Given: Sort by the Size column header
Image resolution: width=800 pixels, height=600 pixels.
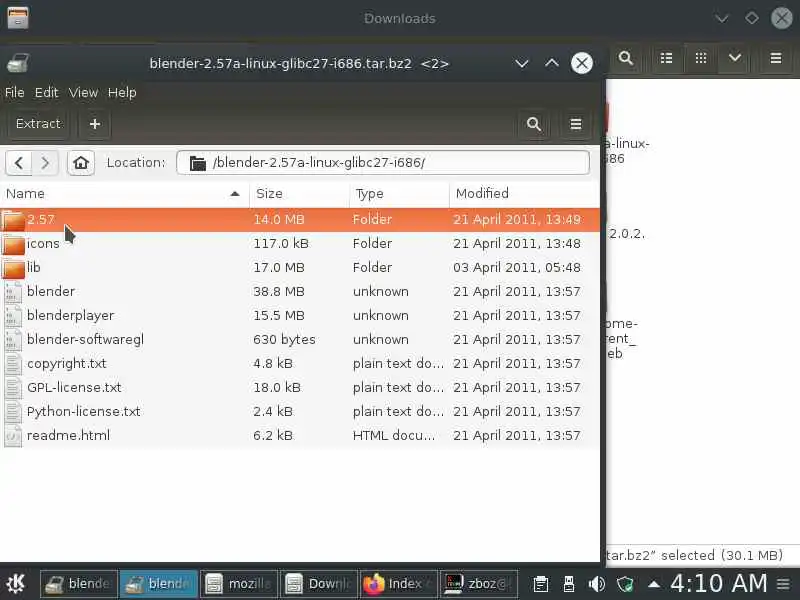Looking at the screenshot, I should [299, 193].
